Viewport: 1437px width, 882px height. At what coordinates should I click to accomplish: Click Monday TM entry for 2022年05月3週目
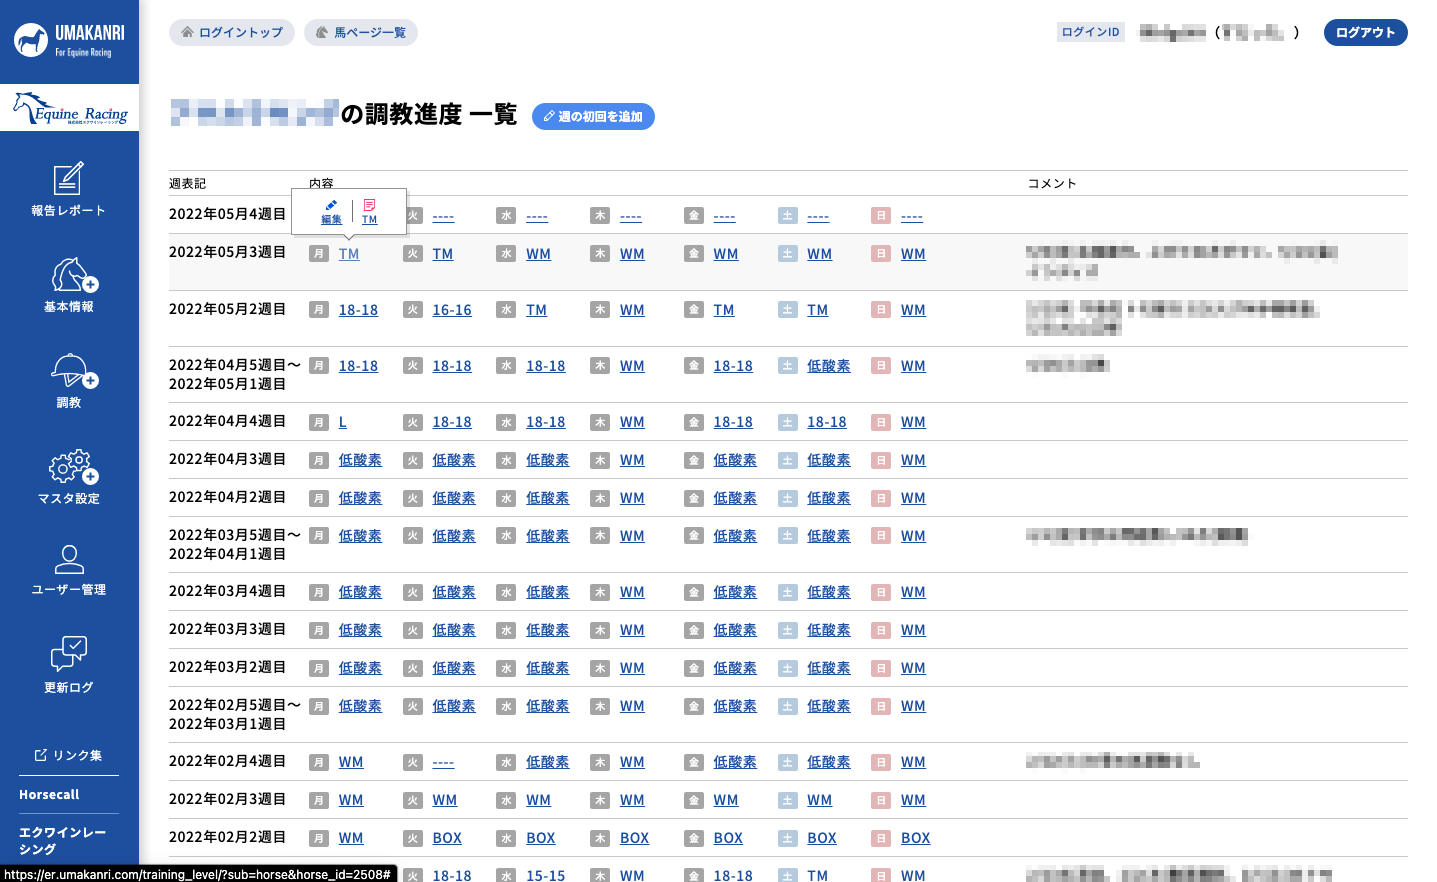coord(349,254)
